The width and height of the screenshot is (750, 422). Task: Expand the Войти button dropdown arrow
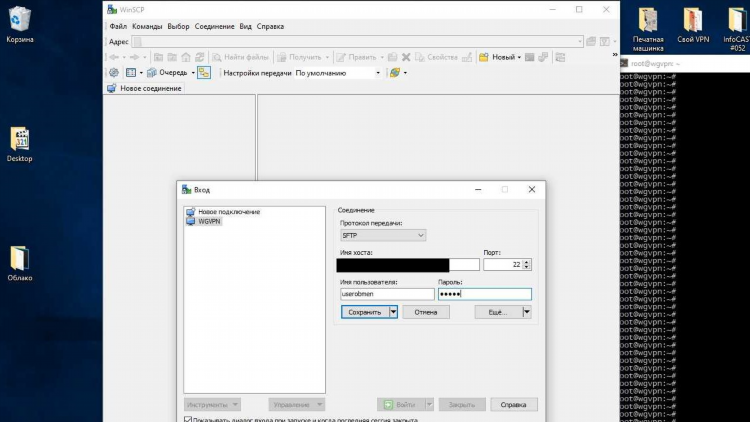pos(429,405)
